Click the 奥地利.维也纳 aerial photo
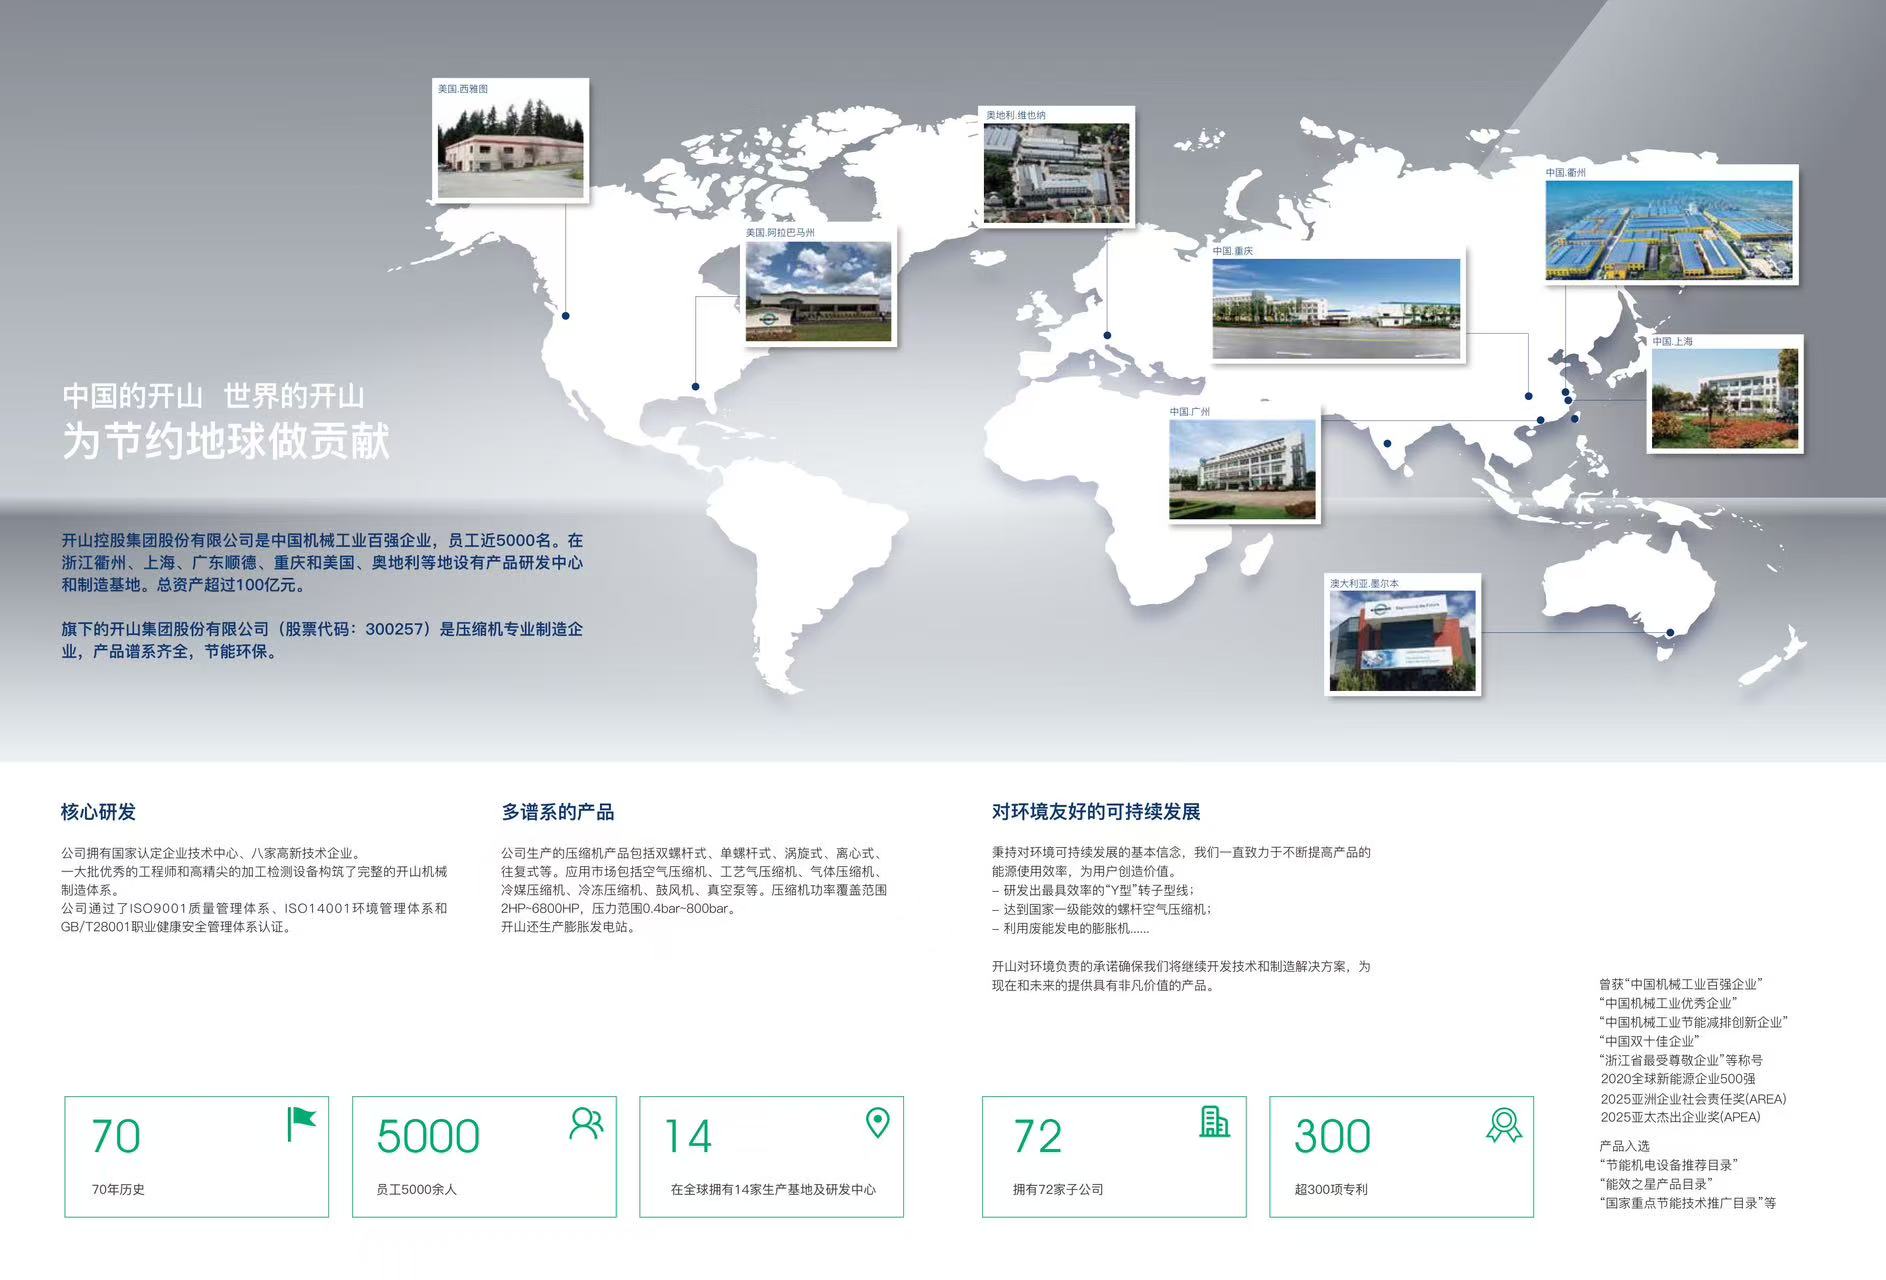 pos(1056,173)
